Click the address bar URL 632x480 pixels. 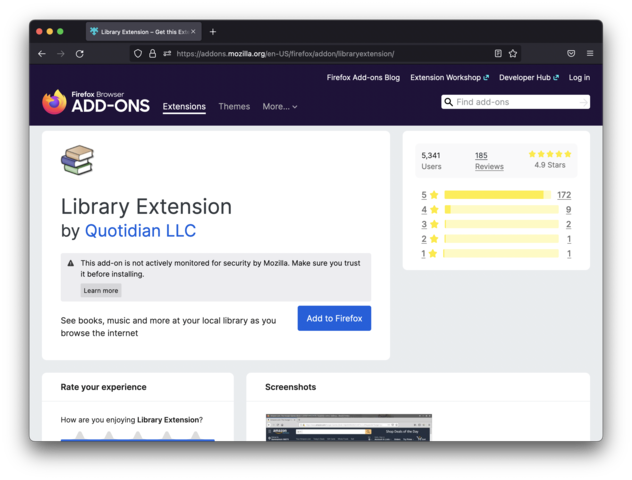point(285,54)
